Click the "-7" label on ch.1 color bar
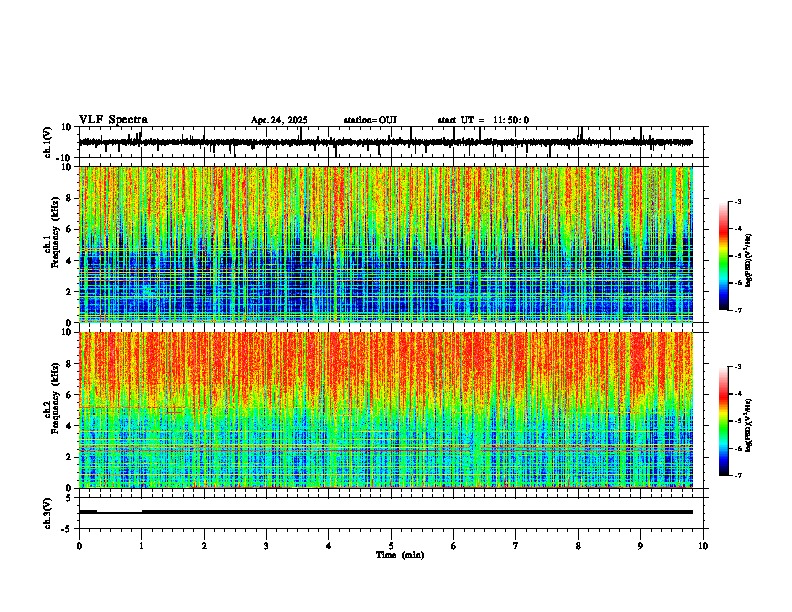The image size is (792, 612). (x=737, y=310)
